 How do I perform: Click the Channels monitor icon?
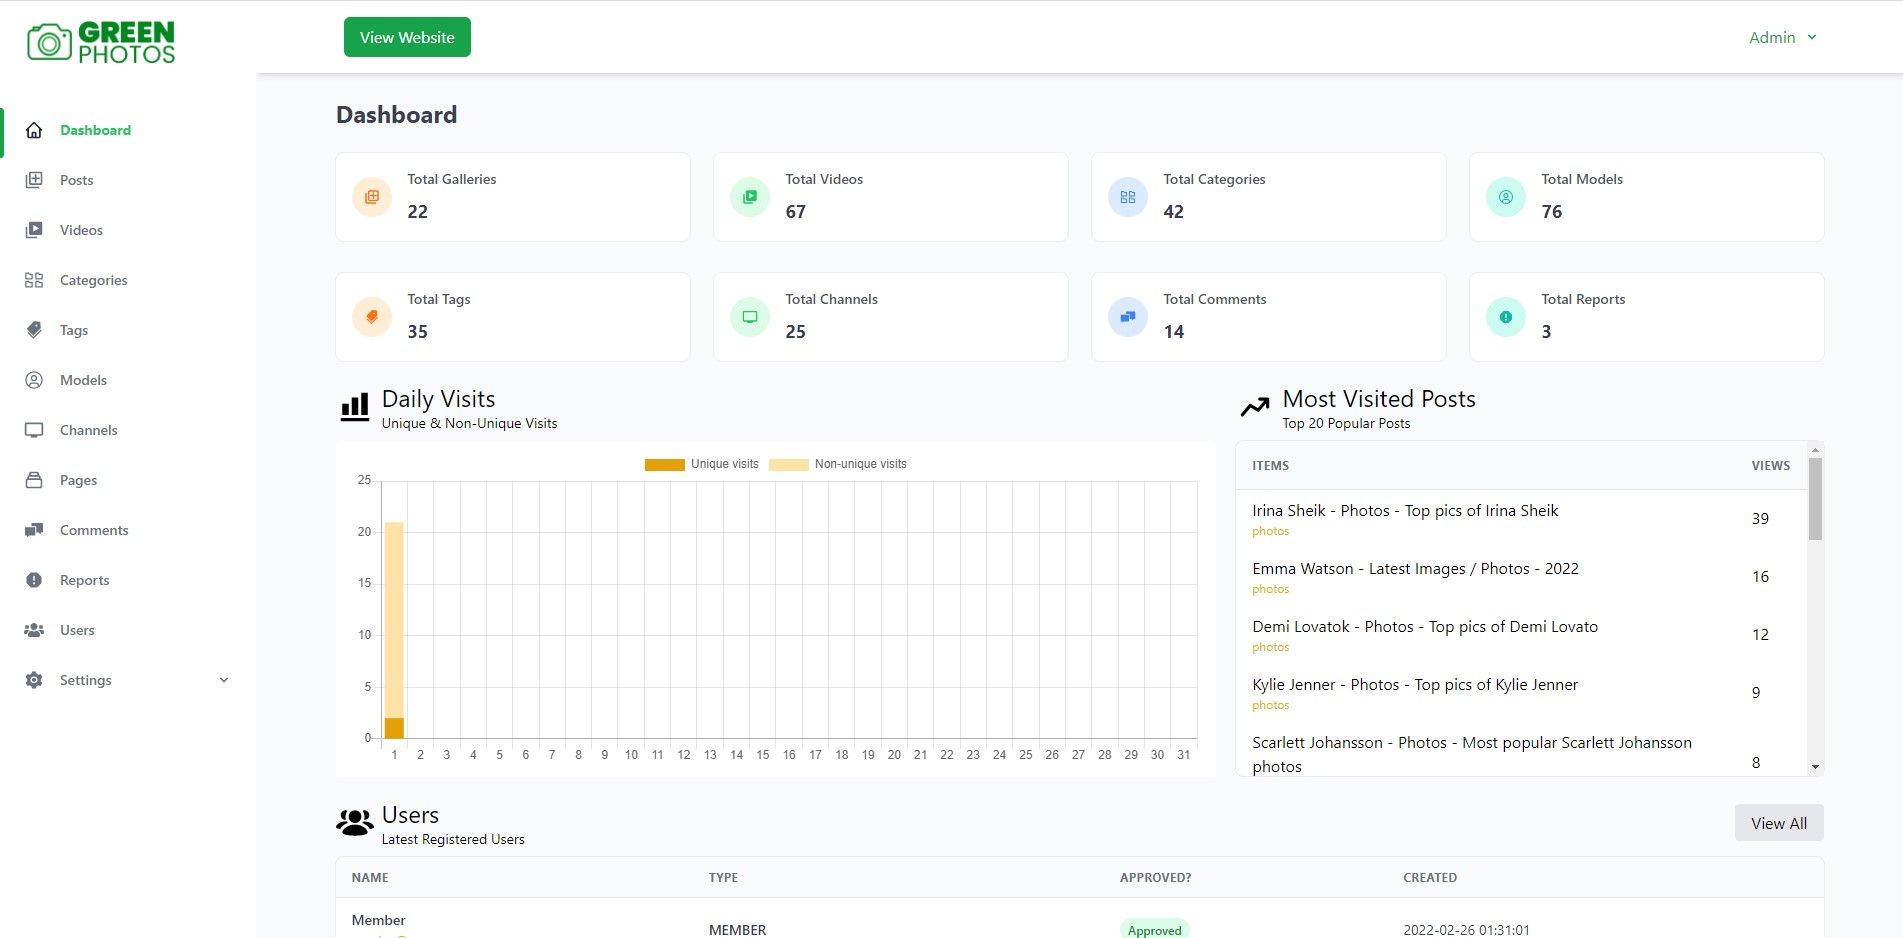click(34, 430)
